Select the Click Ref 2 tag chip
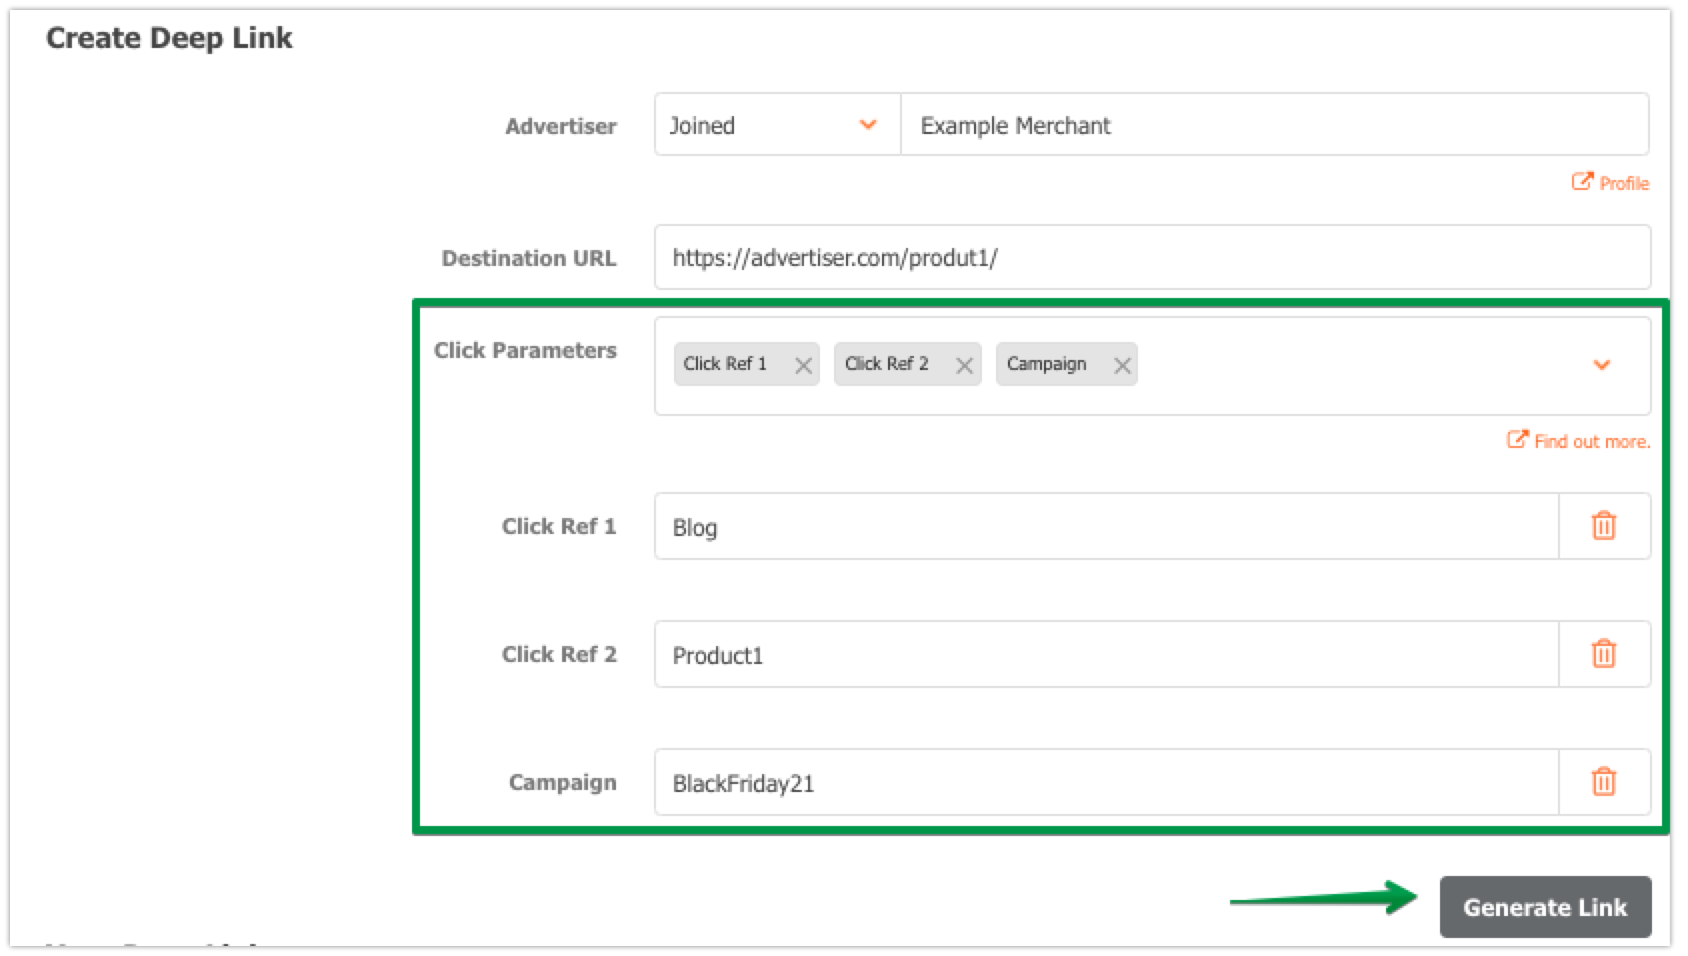The image size is (1688, 956). (x=886, y=364)
